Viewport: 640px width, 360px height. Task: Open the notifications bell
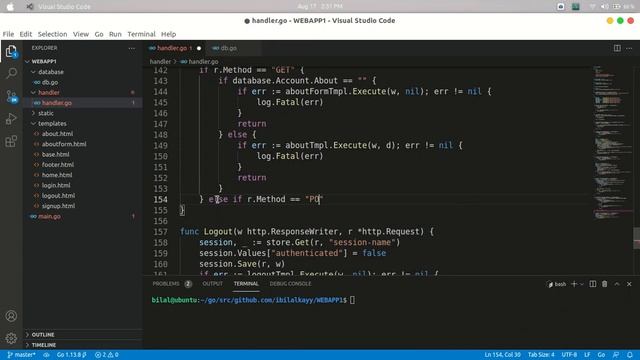(629, 355)
